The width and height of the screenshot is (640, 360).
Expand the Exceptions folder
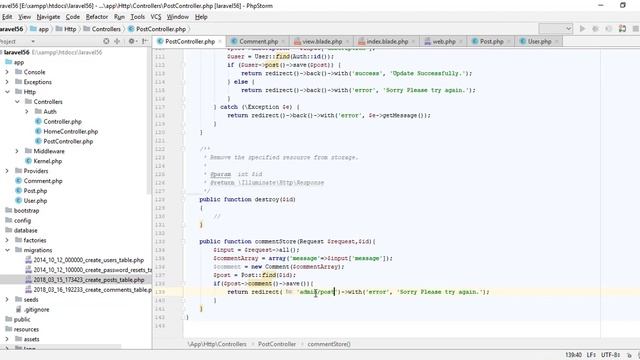(7, 82)
